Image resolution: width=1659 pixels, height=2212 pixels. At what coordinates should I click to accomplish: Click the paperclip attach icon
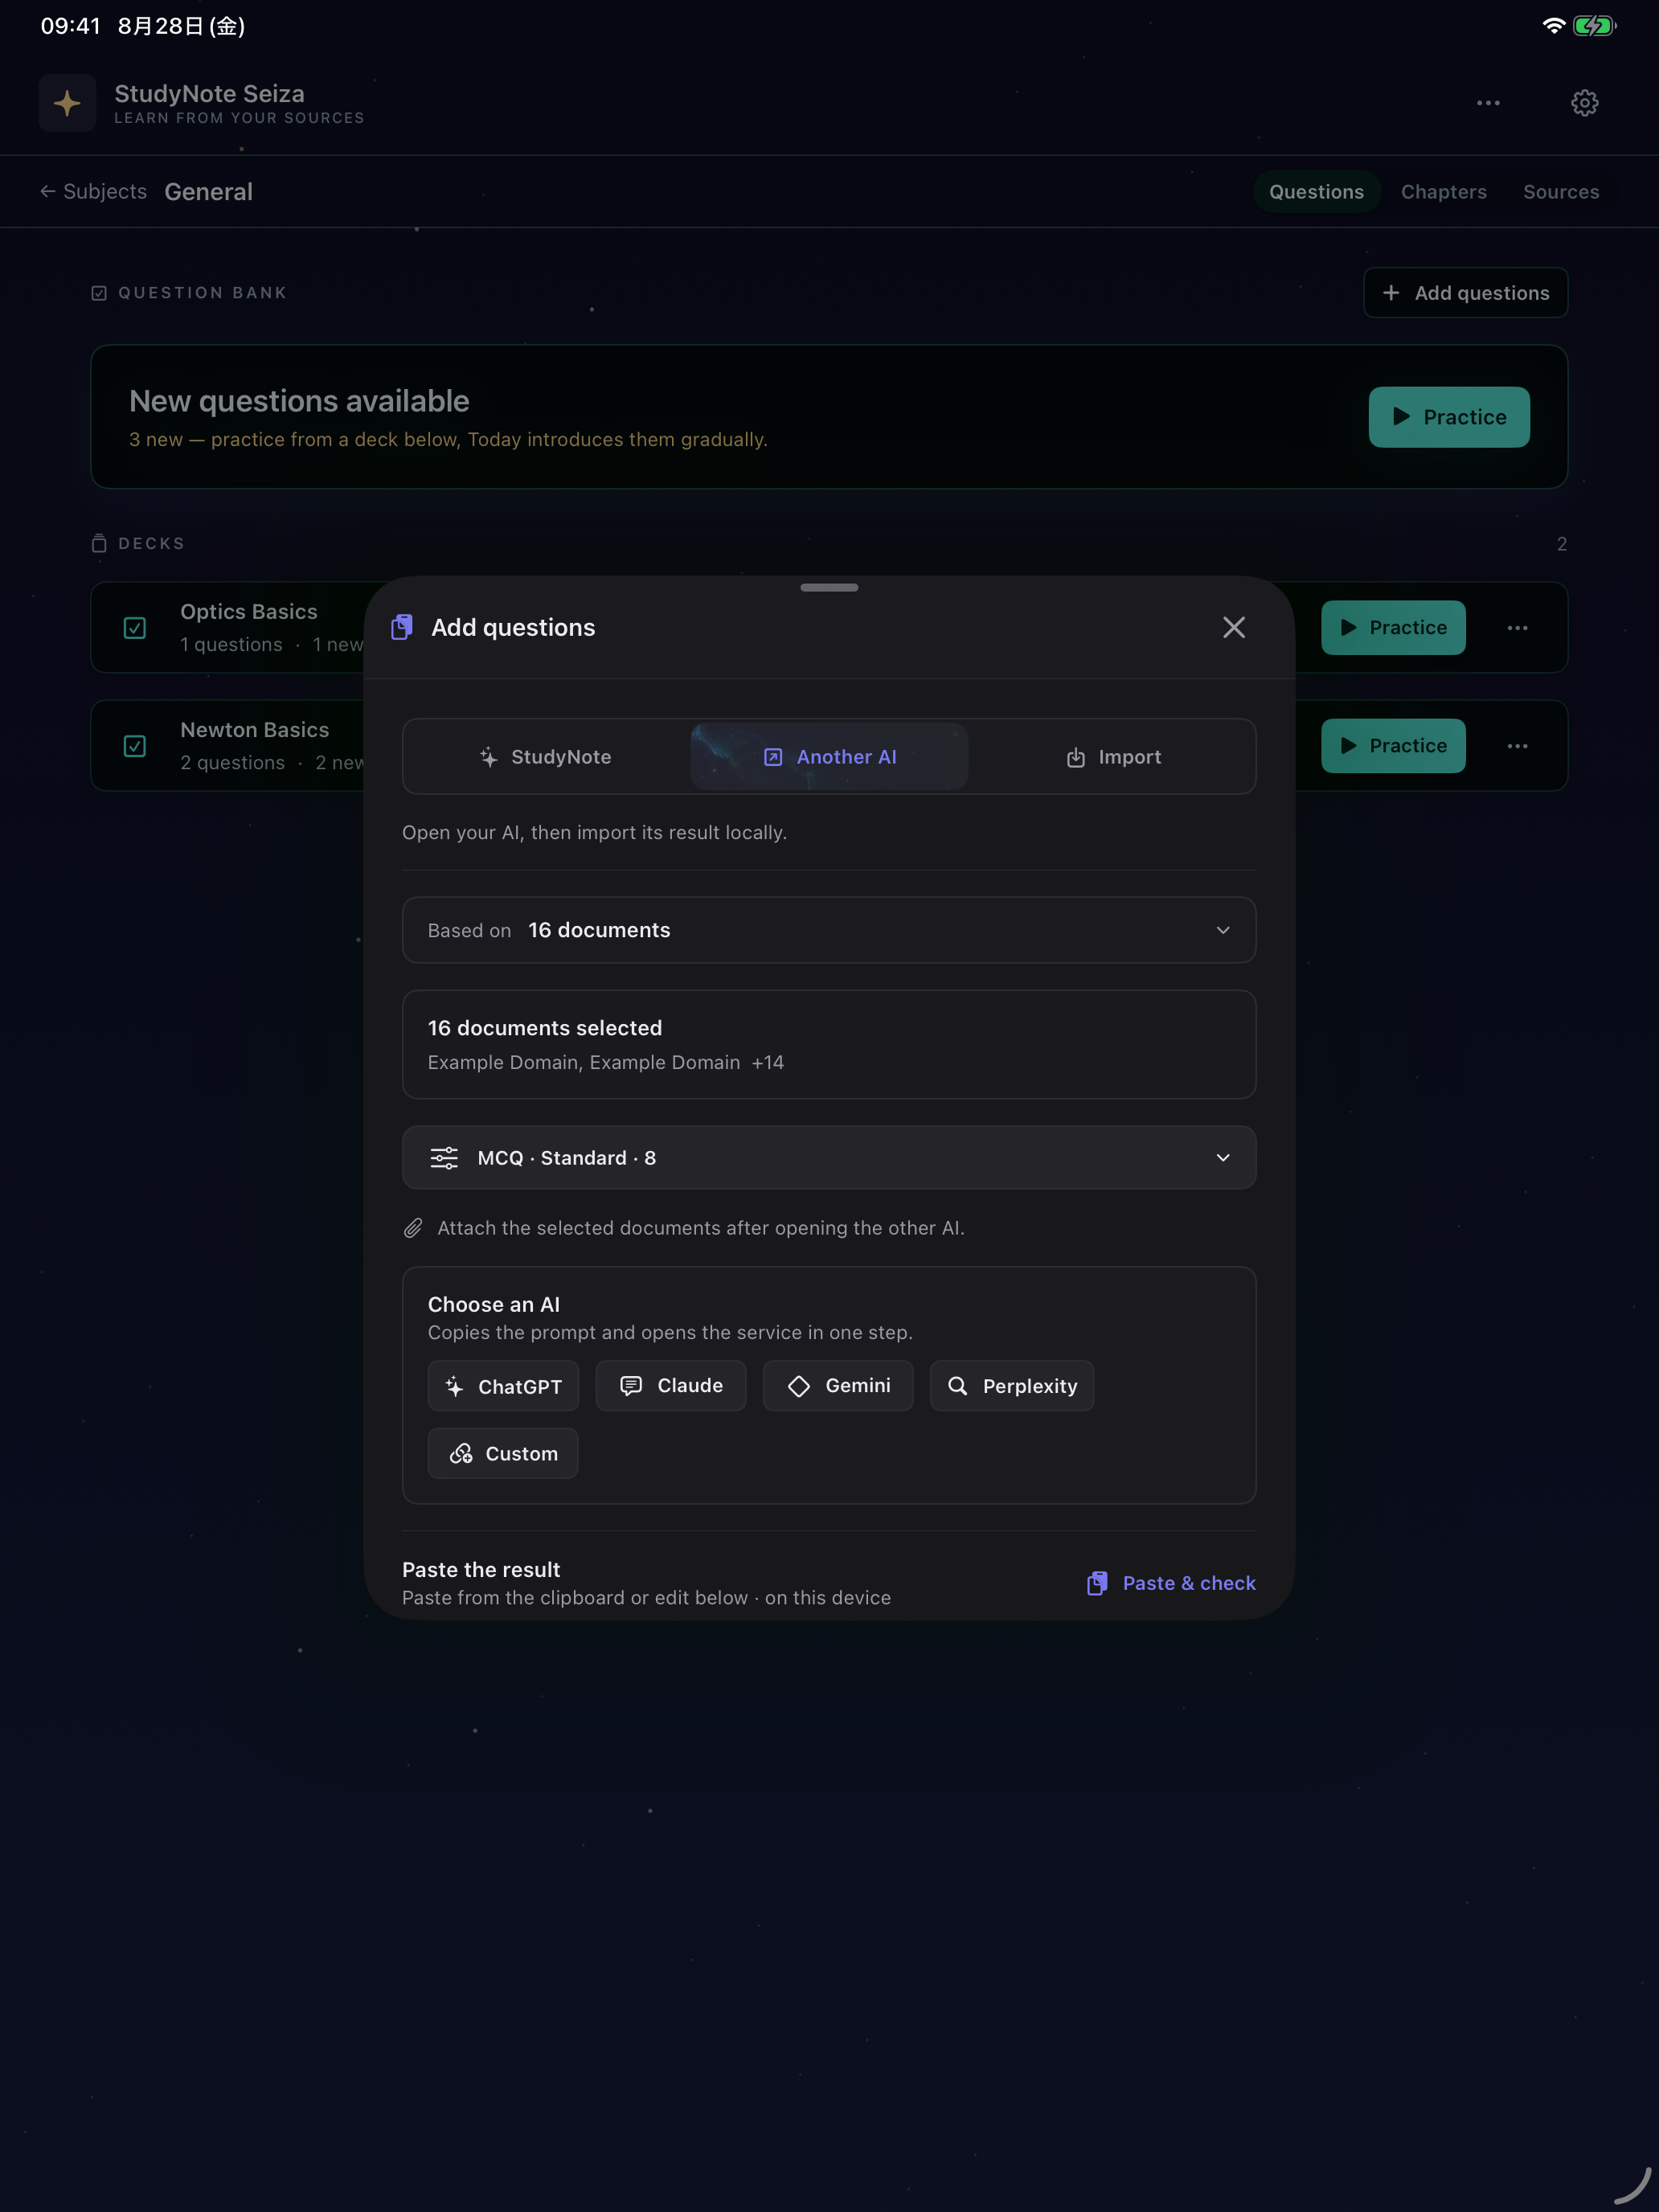pos(413,1228)
